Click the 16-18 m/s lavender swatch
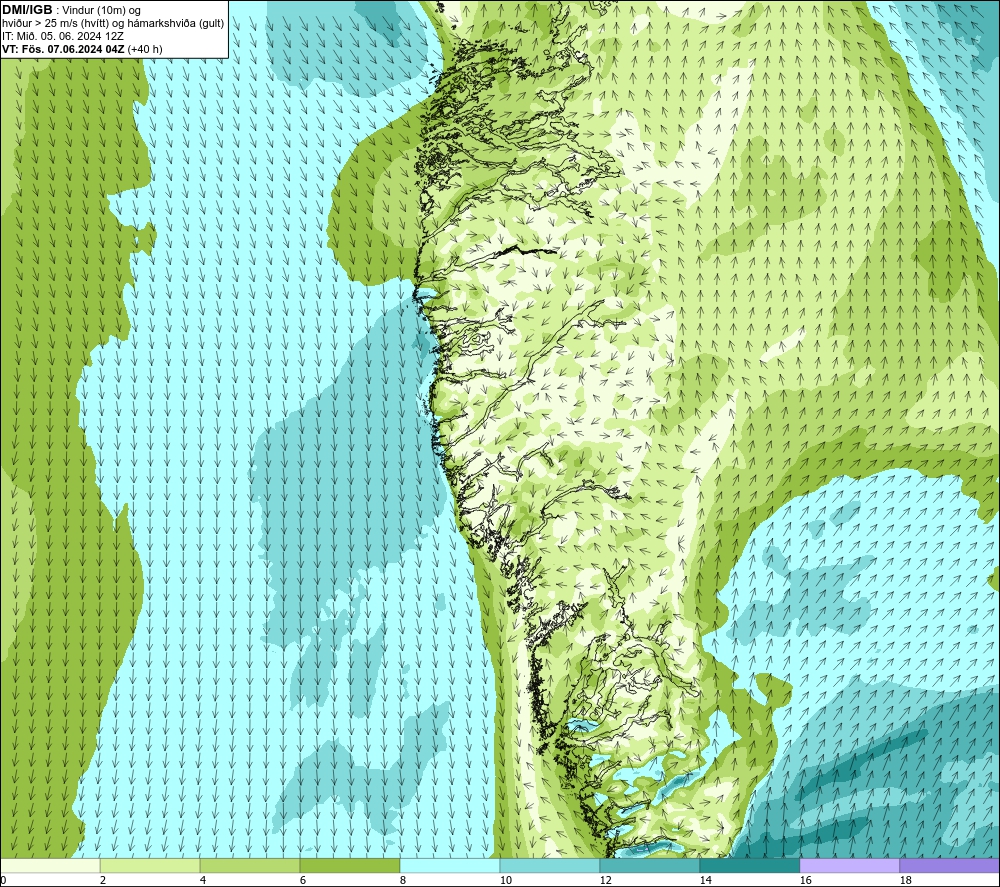The image size is (1000, 887). (849, 865)
